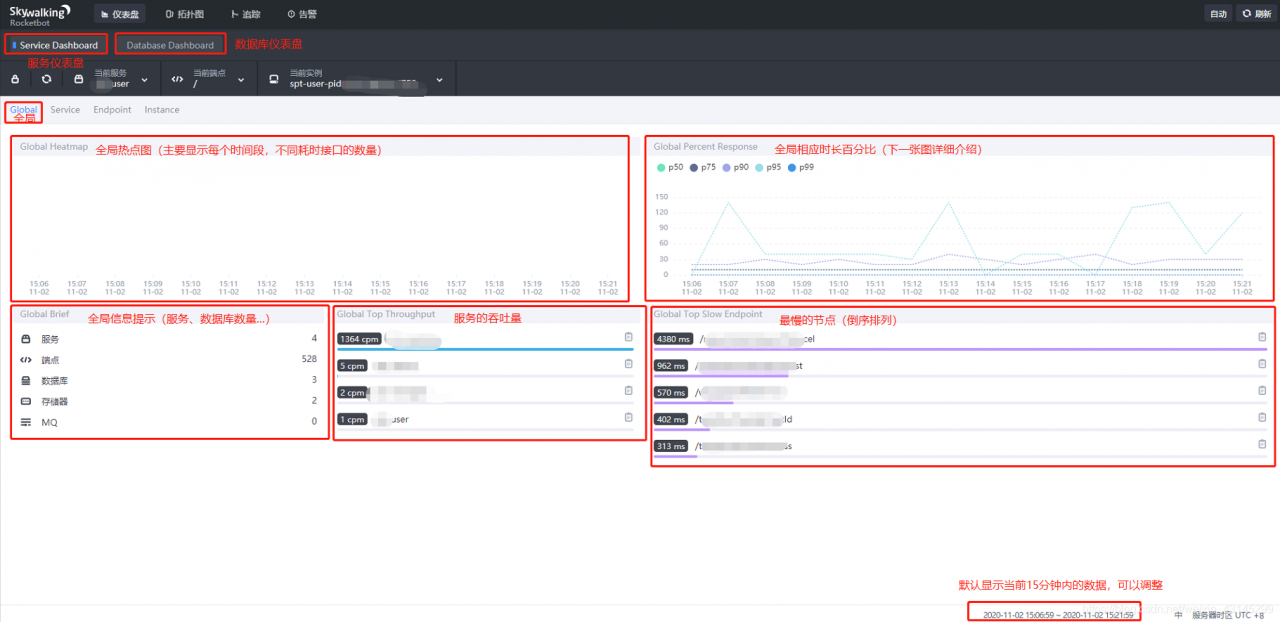Switch to the Service Dashboard tab
Viewport: 1280px width, 622px height.
point(55,45)
